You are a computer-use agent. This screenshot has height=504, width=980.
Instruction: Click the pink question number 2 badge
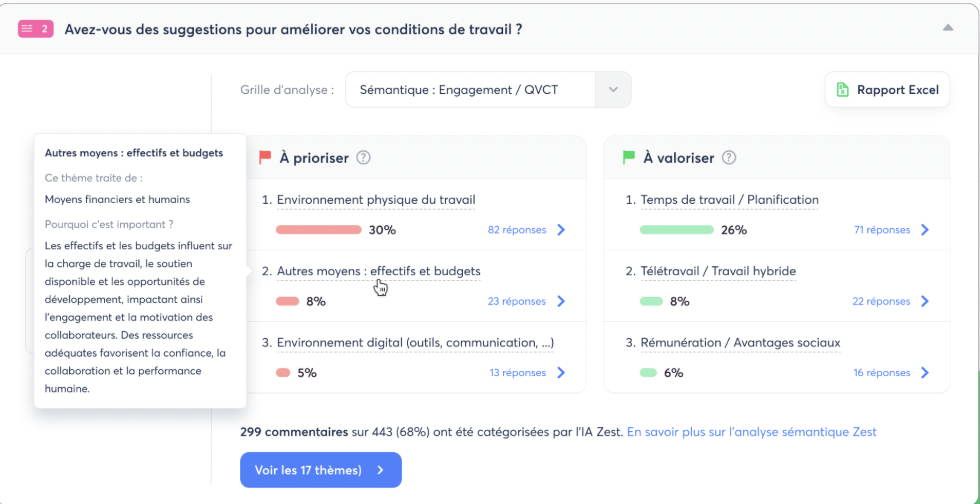tap(35, 29)
